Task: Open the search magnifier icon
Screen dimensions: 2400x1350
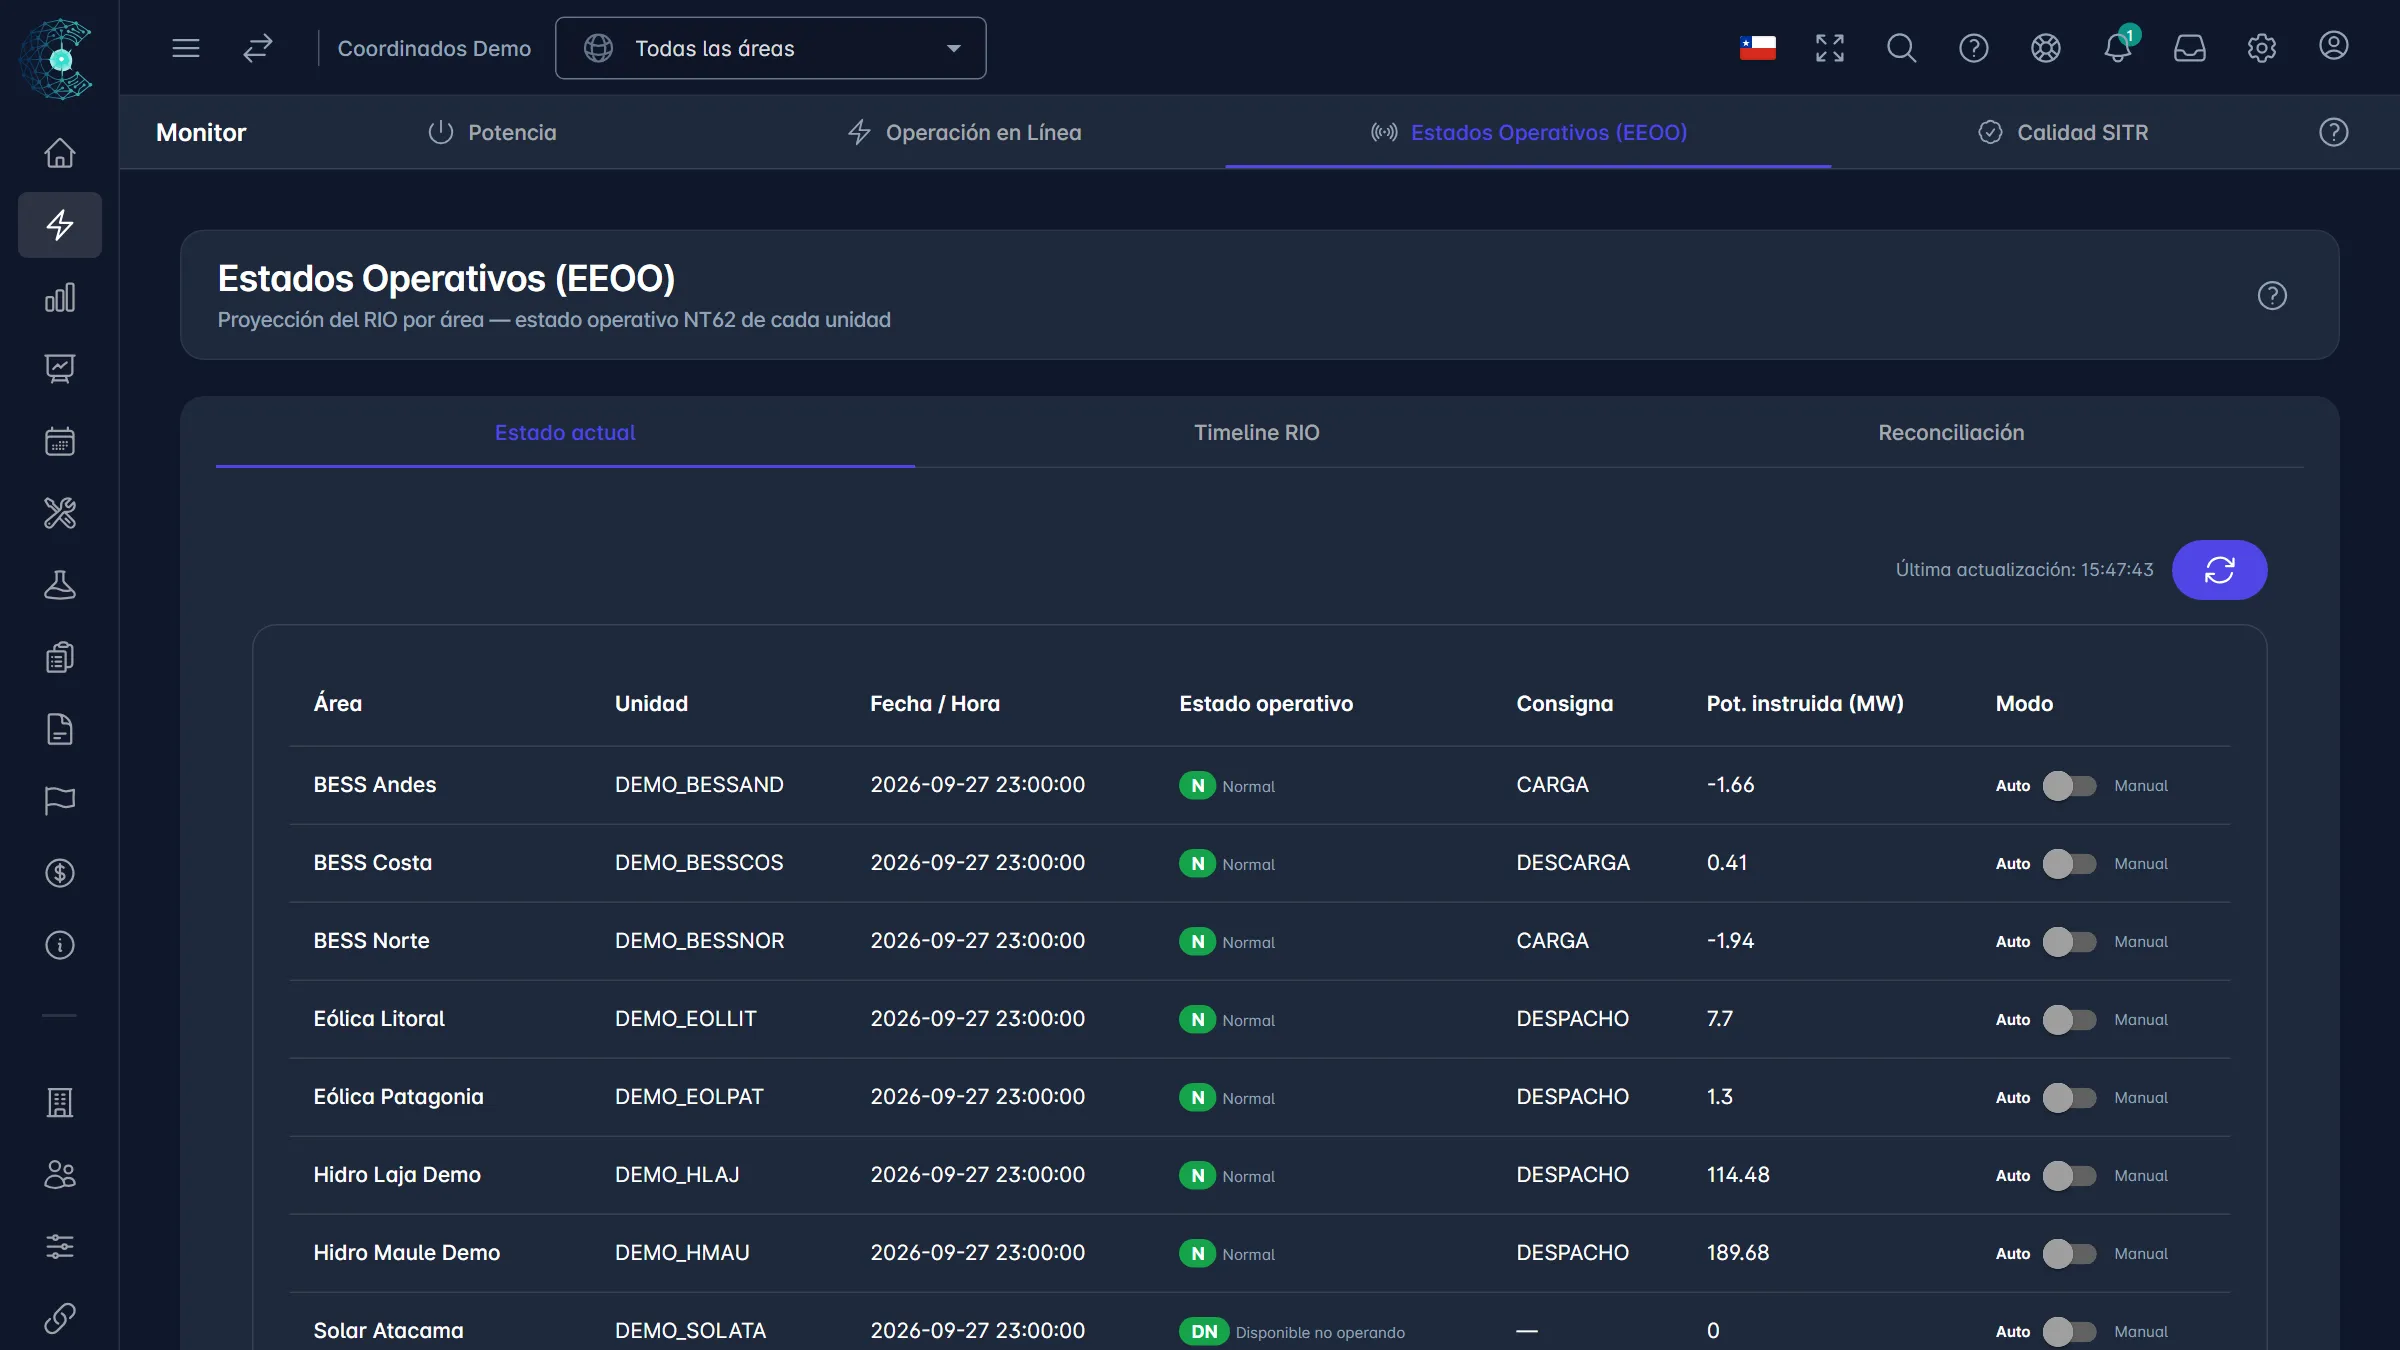Action: [x=1901, y=48]
